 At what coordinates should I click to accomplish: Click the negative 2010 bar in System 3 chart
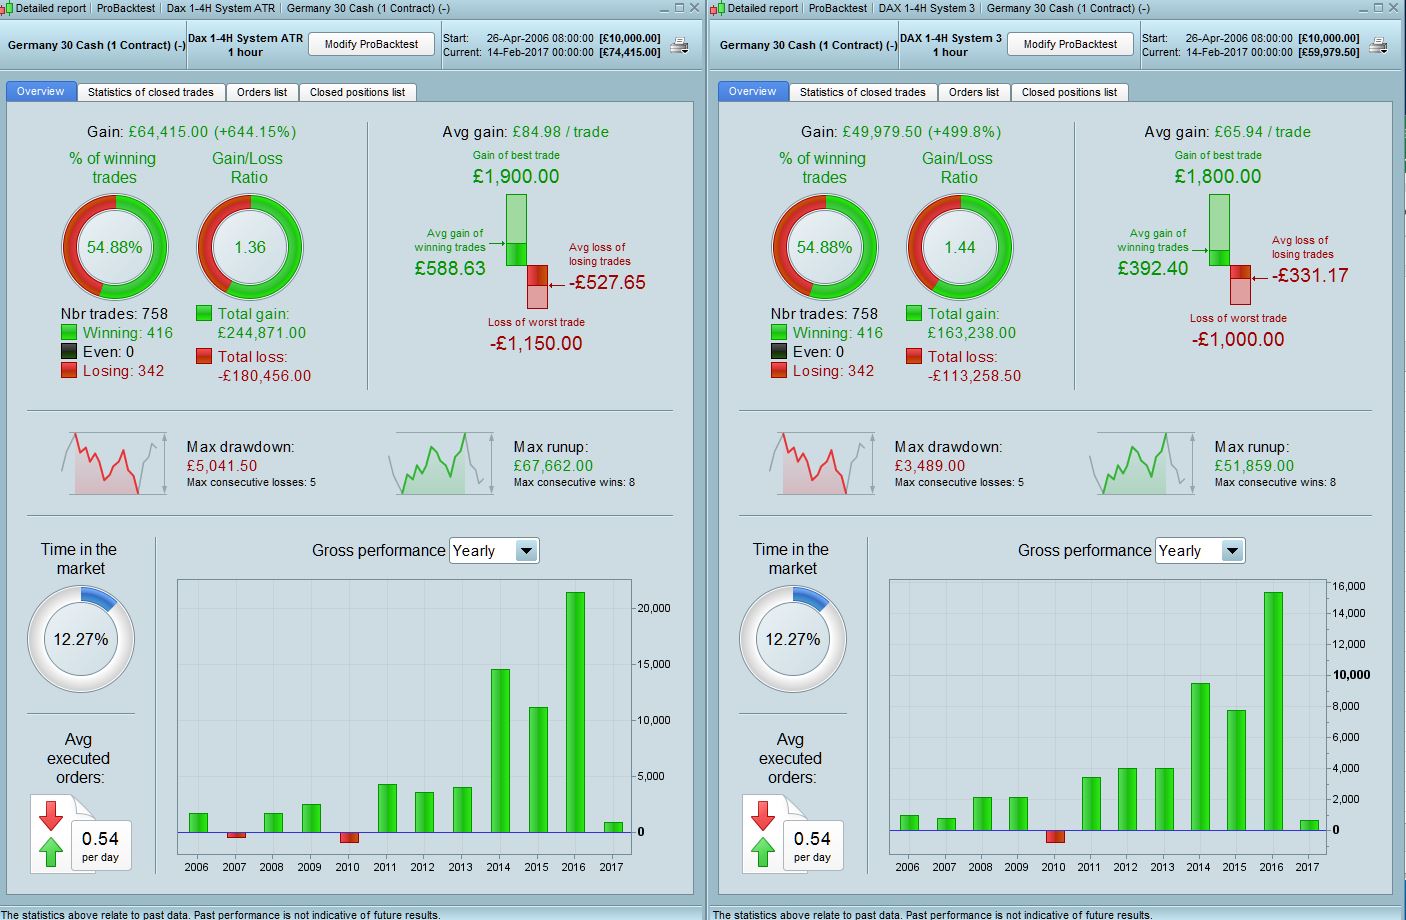click(x=1055, y=836)
